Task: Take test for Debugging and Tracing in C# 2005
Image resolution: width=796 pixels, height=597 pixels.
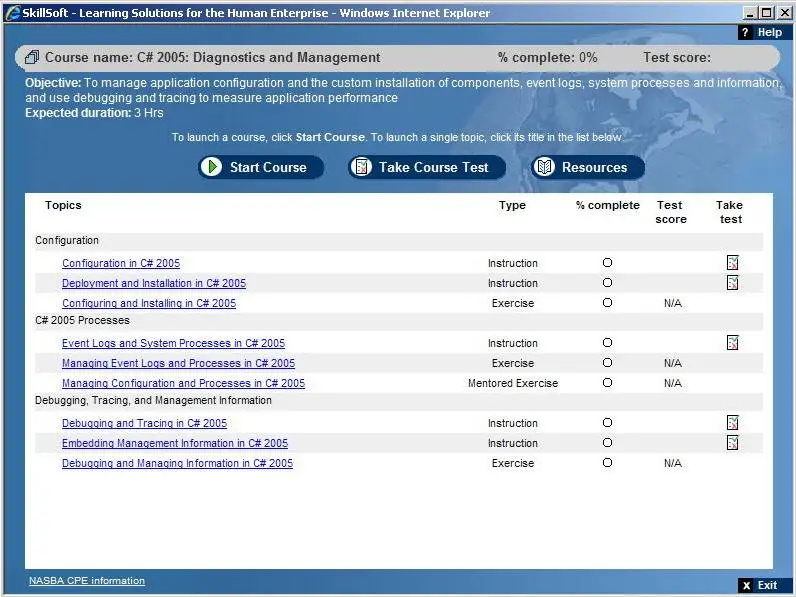Action: (x=732, y=422)
